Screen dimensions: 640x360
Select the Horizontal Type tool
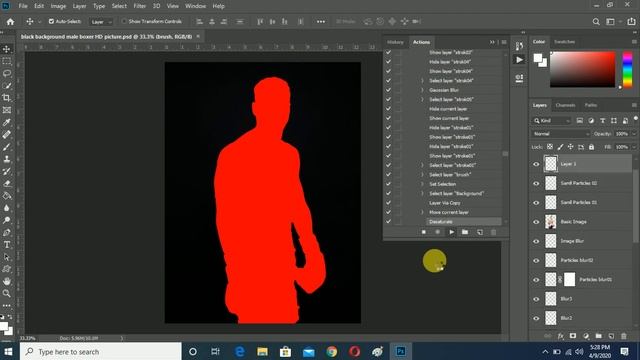point(7,245)
